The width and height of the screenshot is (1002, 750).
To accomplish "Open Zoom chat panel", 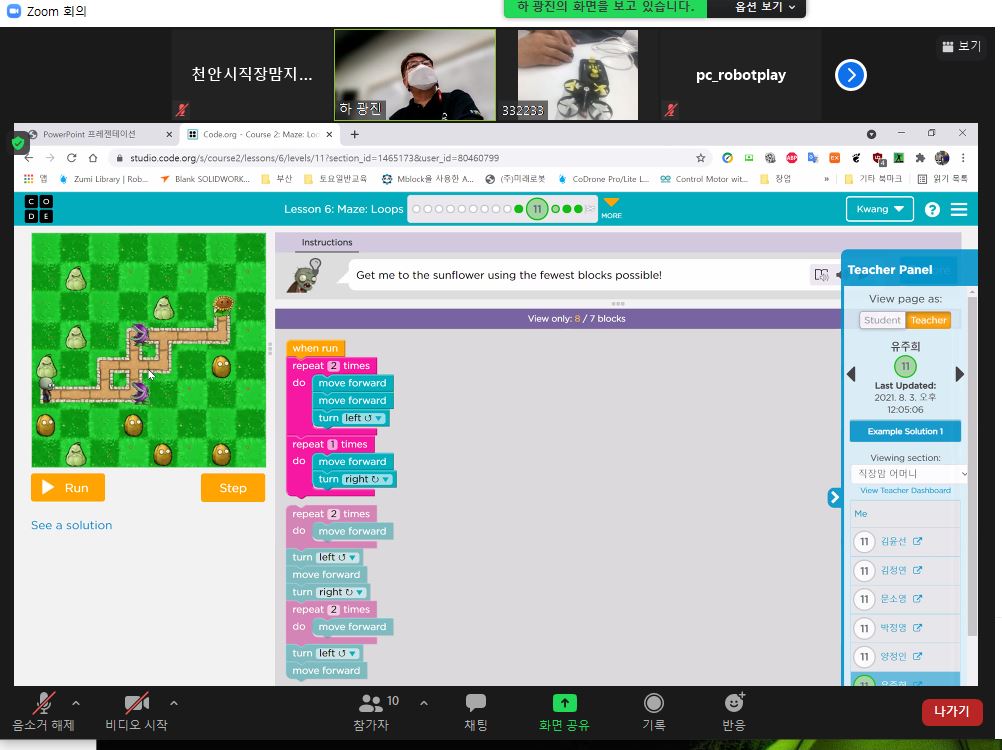I will [476, 712].
